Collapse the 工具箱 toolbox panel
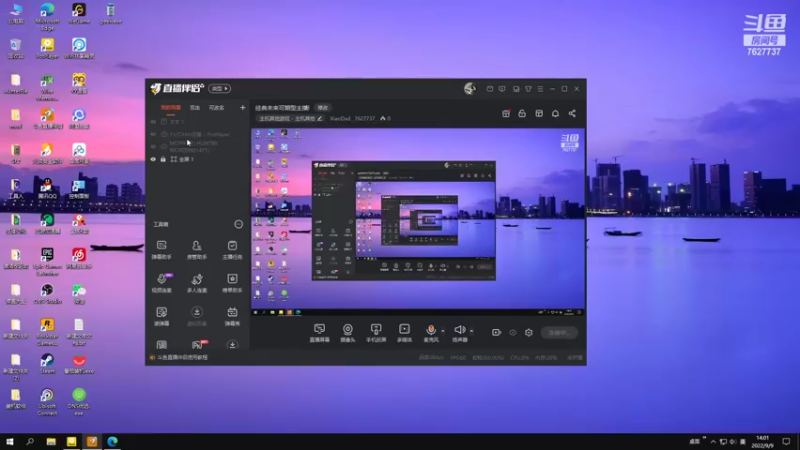This screenshot has height=450, width=800. 238,224
